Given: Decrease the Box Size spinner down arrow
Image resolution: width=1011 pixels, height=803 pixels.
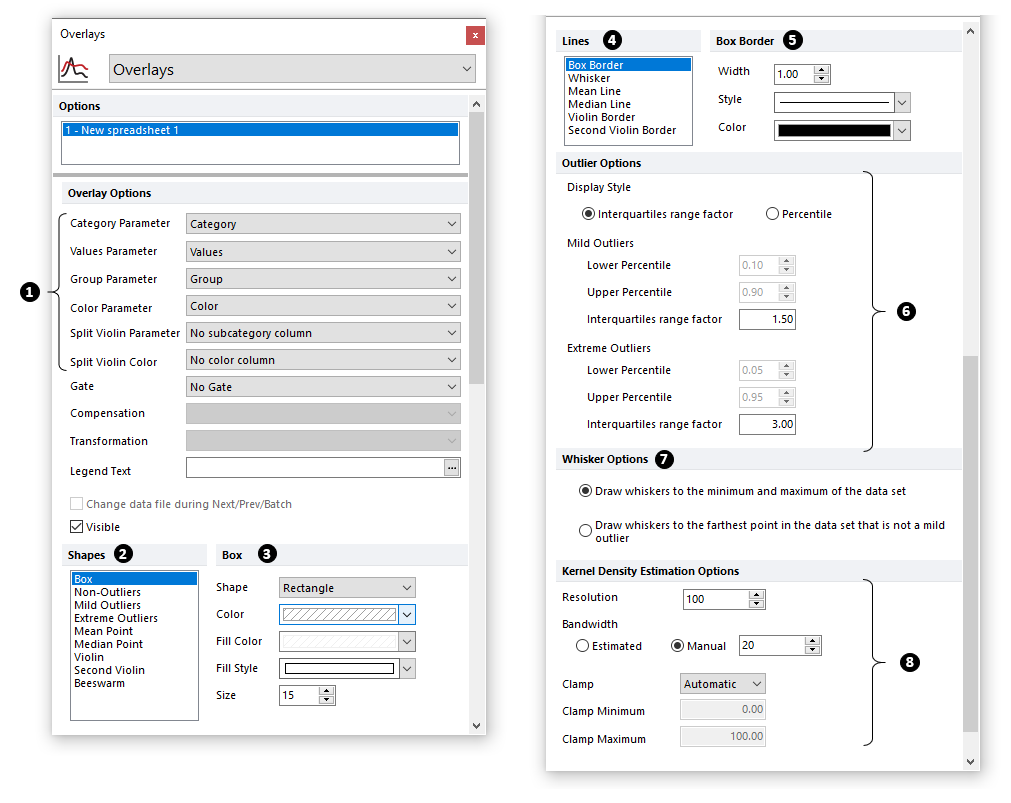Looking at the screenshot, I should tap(326, 699).
